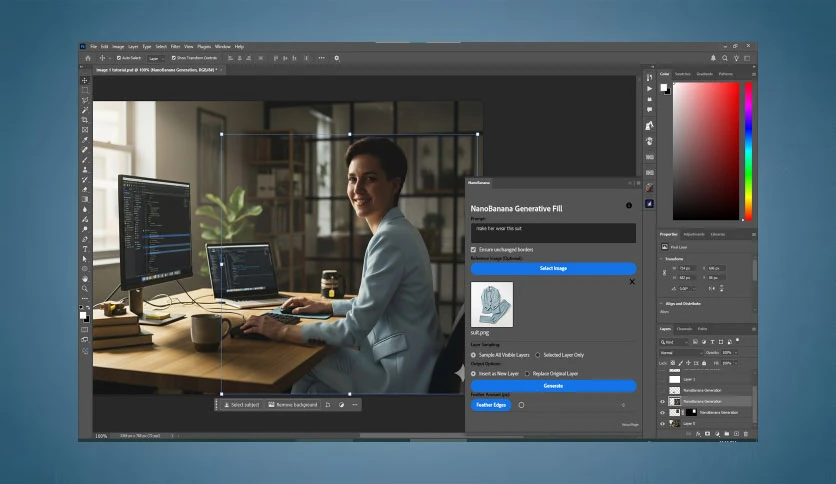The width and height of the screenshot is (836, 484).
Task: Select the Lasso tool
Action: 85,100
